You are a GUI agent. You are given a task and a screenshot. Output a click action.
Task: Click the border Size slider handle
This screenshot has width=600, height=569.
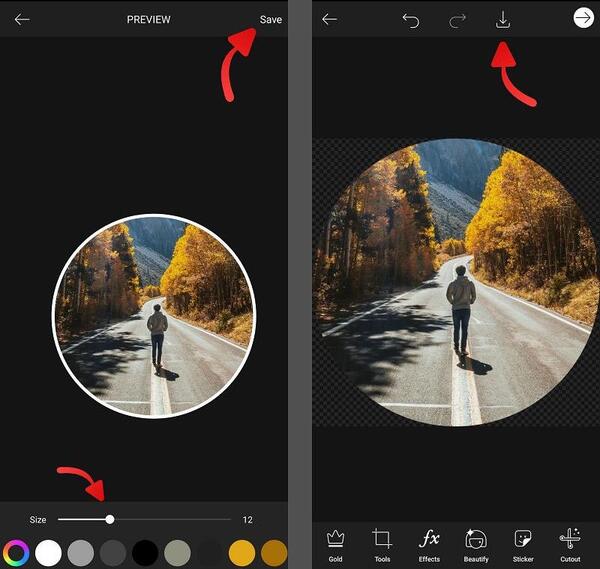[110, 519]
